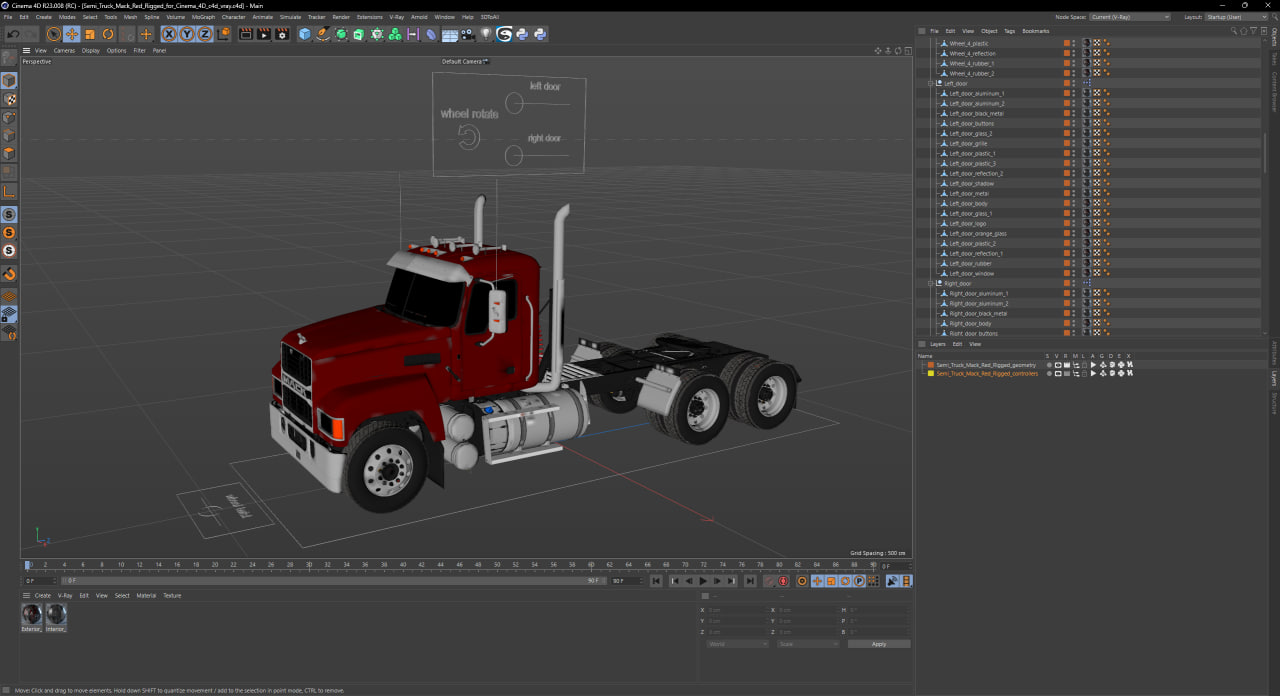Toggle Lock icon for controllers layer
The height and width of the screenshot is (696, 1280).
point(1085,373)
